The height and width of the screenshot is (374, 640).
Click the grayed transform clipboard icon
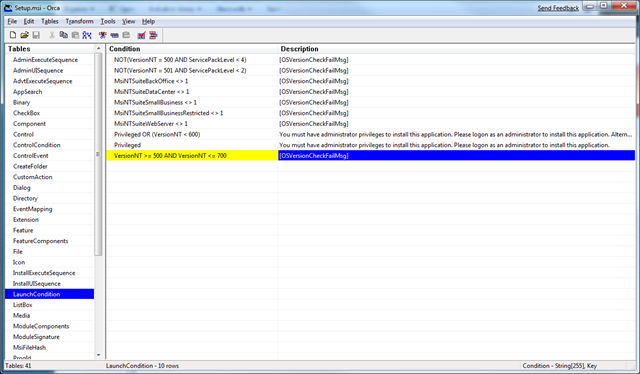pyautogui.click(x=126, y=35)
